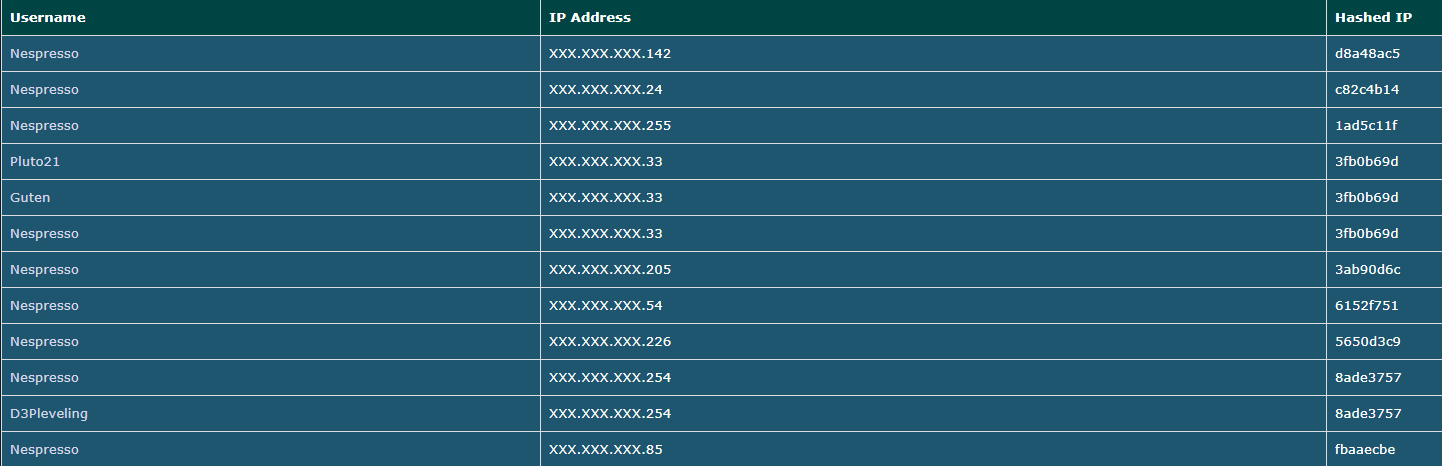Click Nespresso with IP ending .226
This screenshot has width=1442, height=466.
[x=44, y=342]
